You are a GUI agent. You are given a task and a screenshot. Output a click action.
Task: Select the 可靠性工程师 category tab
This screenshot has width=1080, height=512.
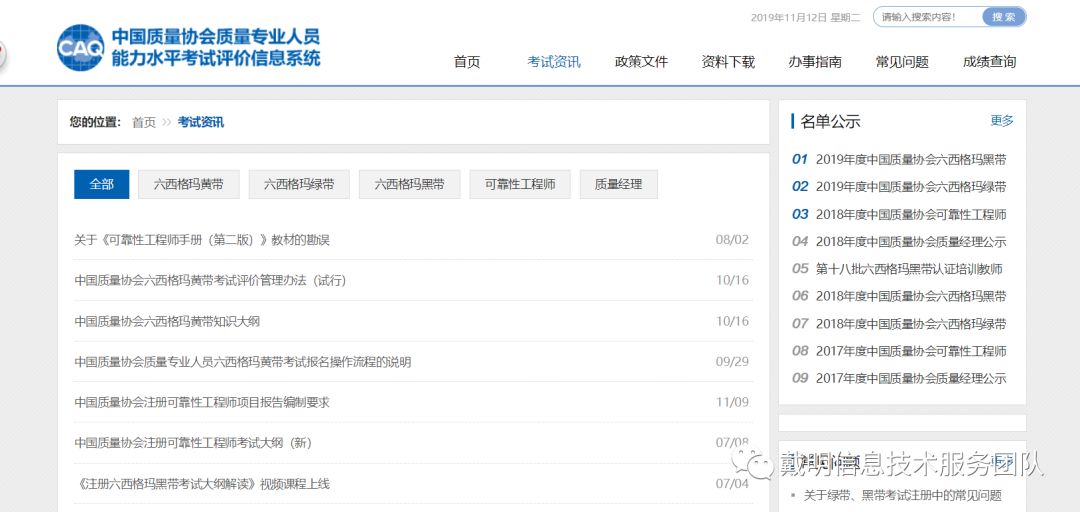click(520, 185)
